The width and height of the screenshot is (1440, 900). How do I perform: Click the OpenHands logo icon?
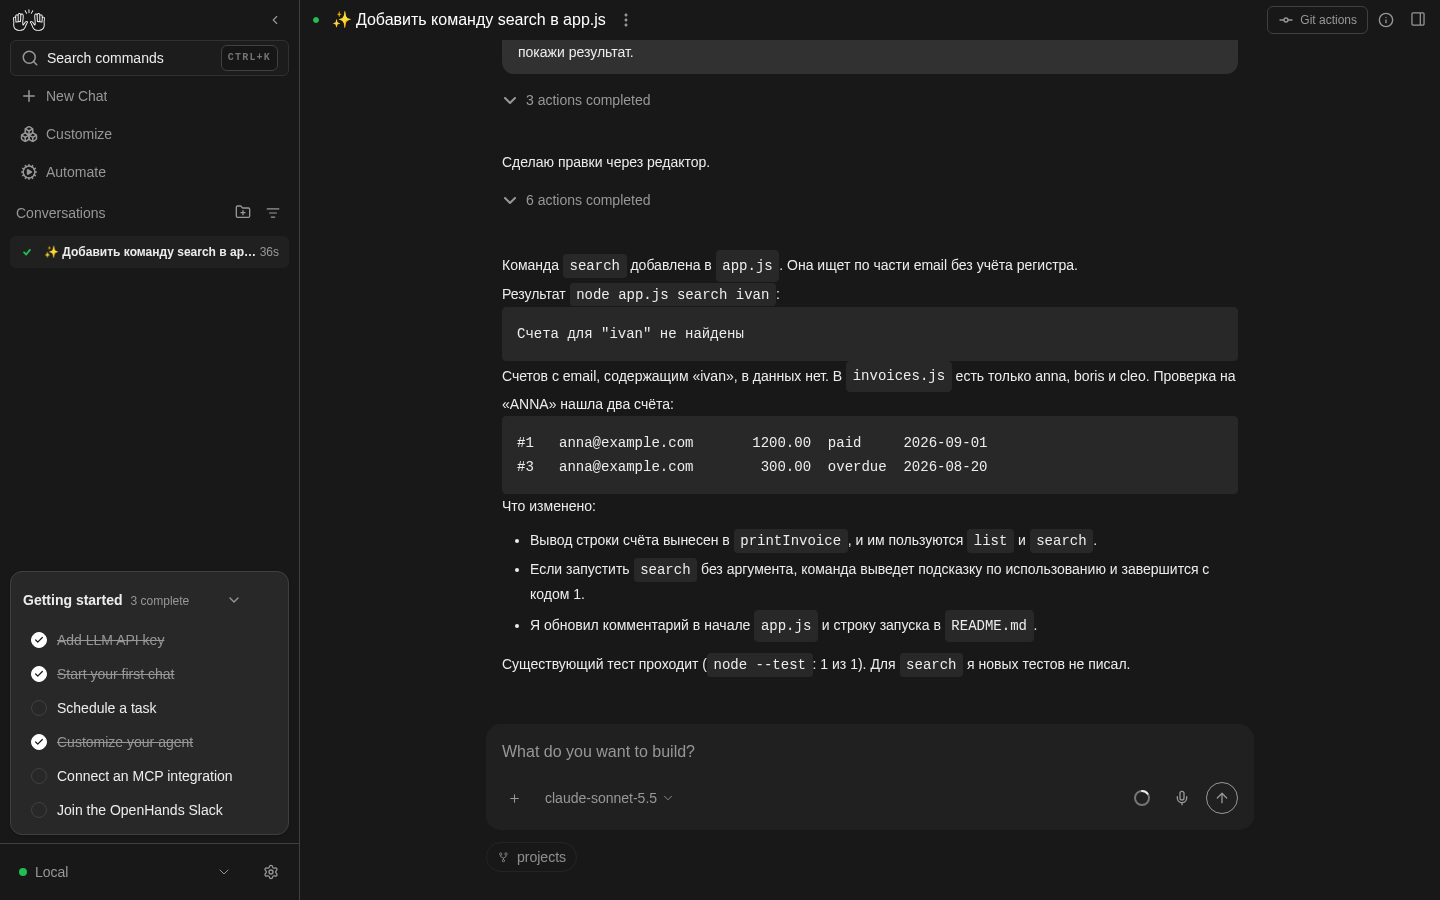click(29, 20)
